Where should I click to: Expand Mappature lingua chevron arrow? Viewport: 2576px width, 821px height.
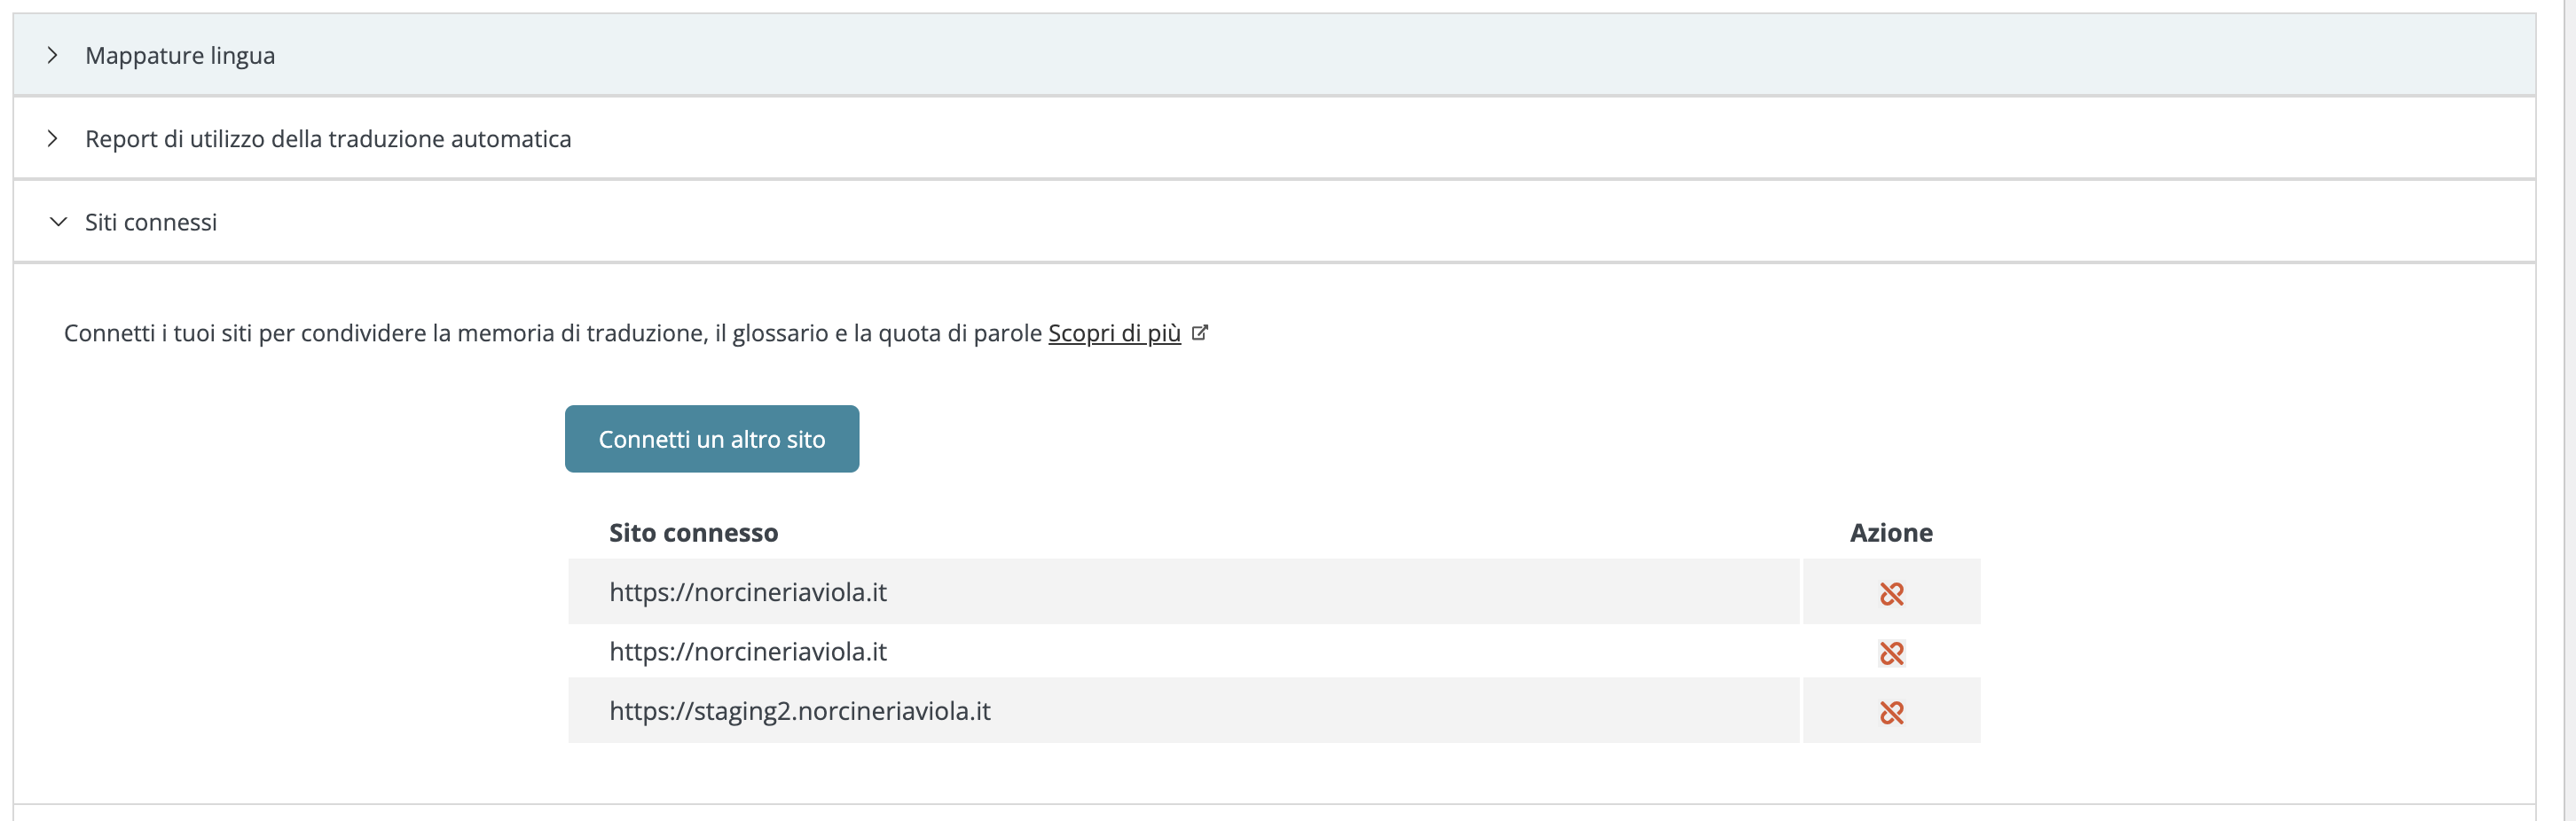(x=53, y=55)
